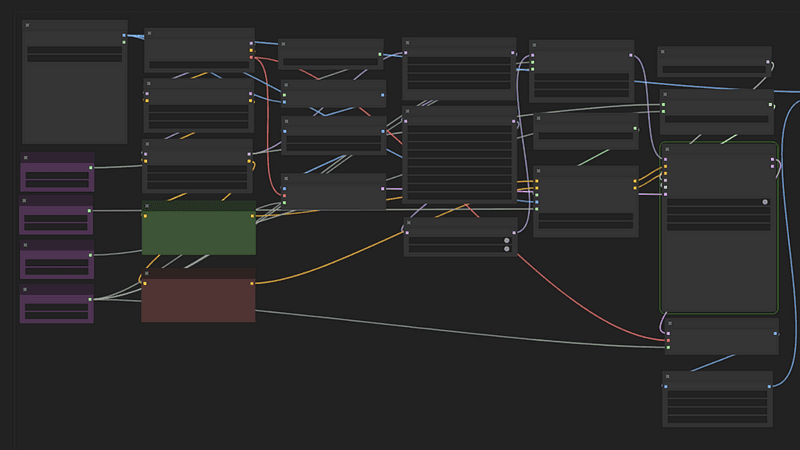
Task: Click the collapse dot on the bottom-right node
Action: [667, 377]
